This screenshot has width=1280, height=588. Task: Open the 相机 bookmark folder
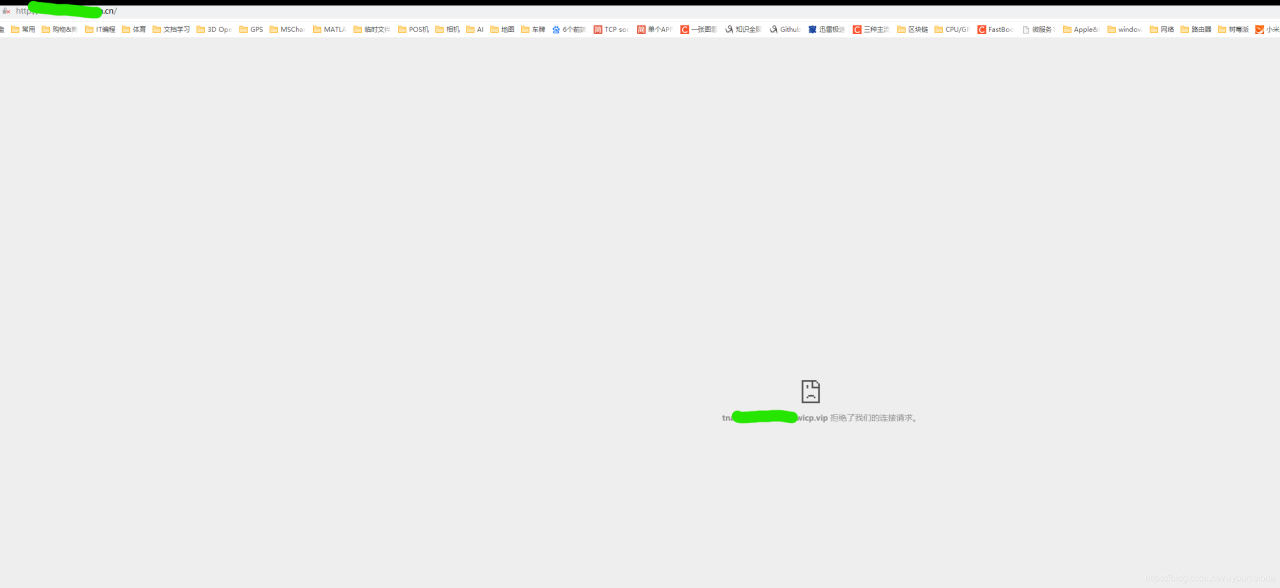(448, 30)
